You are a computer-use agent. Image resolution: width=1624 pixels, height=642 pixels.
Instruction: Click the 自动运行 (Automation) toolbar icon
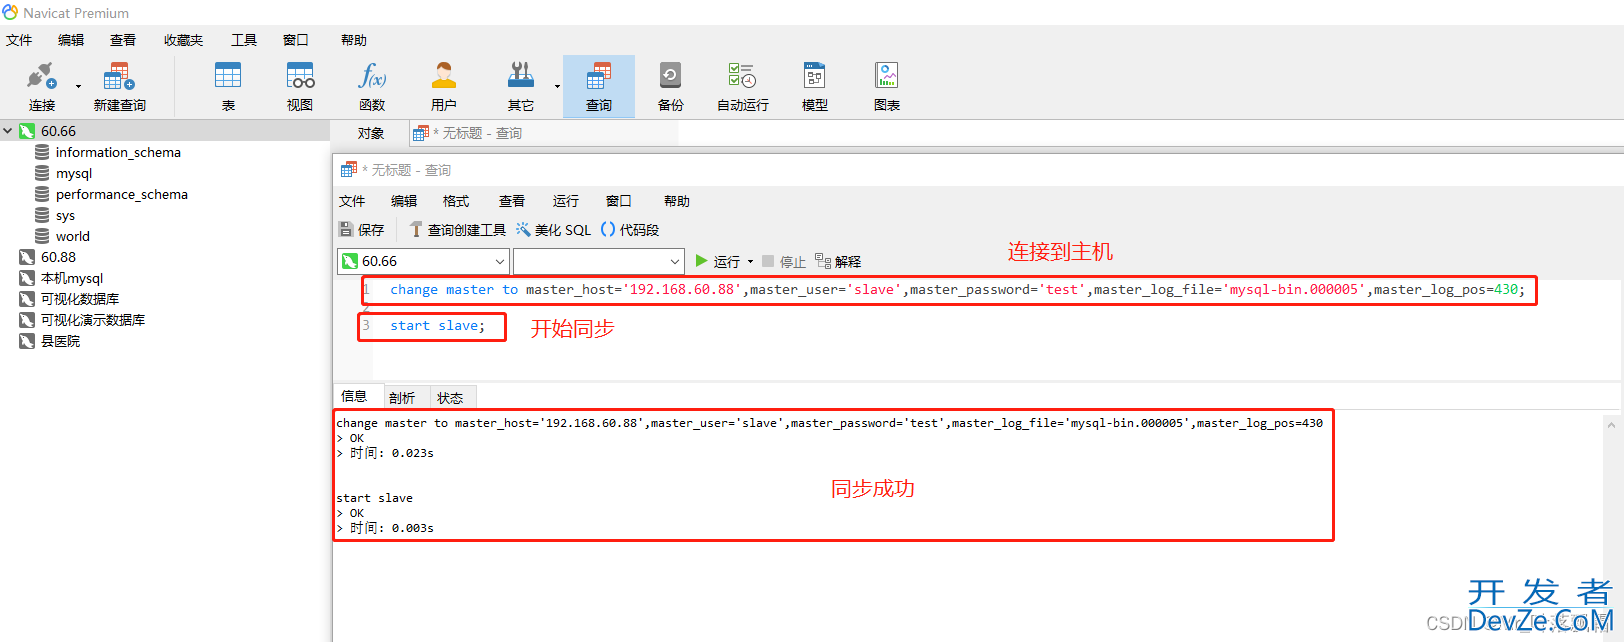coord(743,86)
